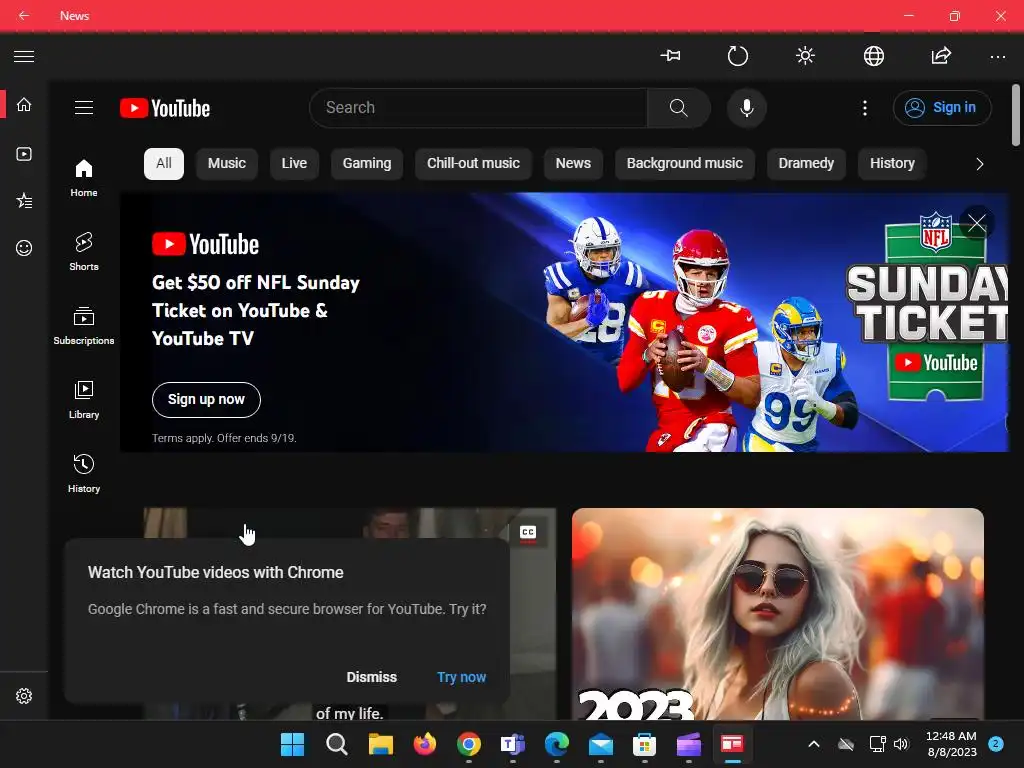This screenshot has width=1024, height=768.
Task: Expand hidden system tray icons
Action: point(814,744)
